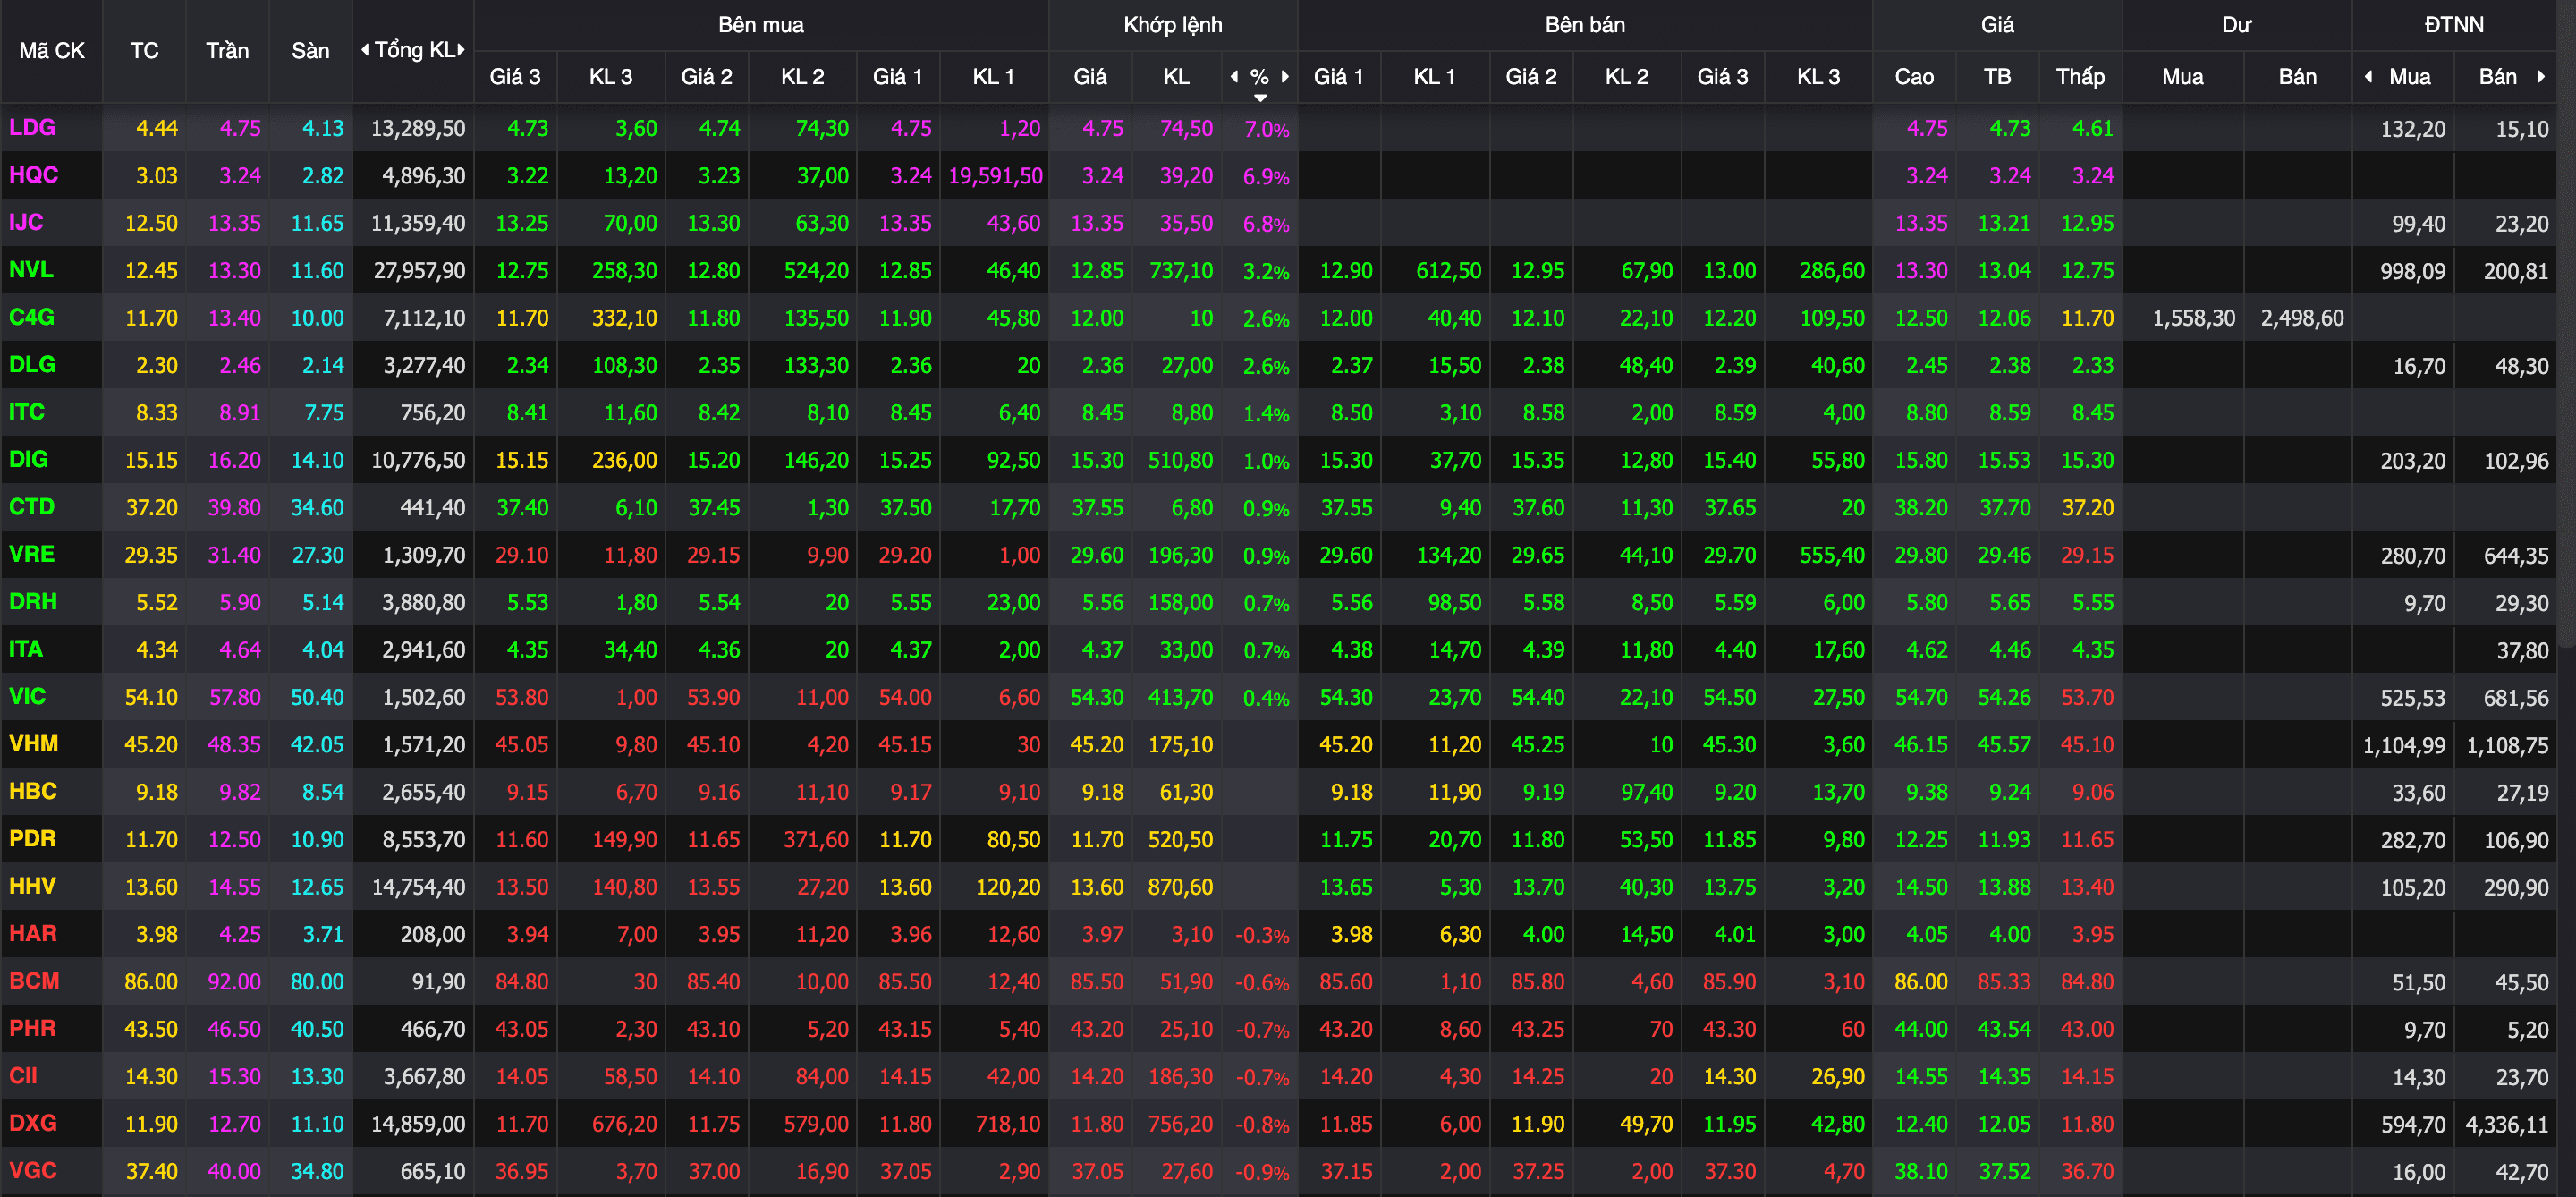Click C4G surplus sell 2,498,60

pos(2302,318)
